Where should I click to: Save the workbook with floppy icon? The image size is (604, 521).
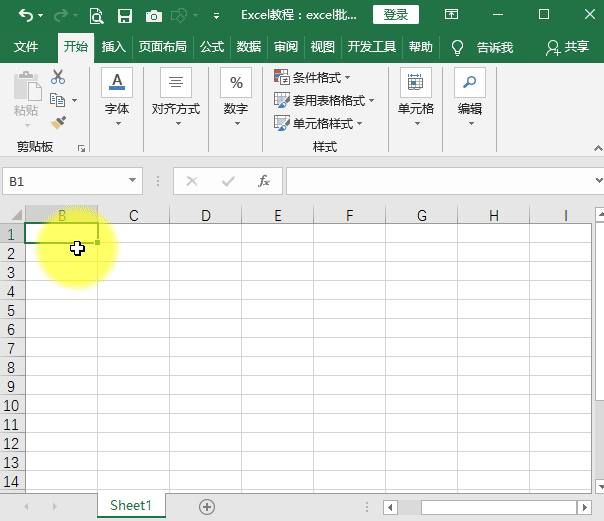pos(125,16)
